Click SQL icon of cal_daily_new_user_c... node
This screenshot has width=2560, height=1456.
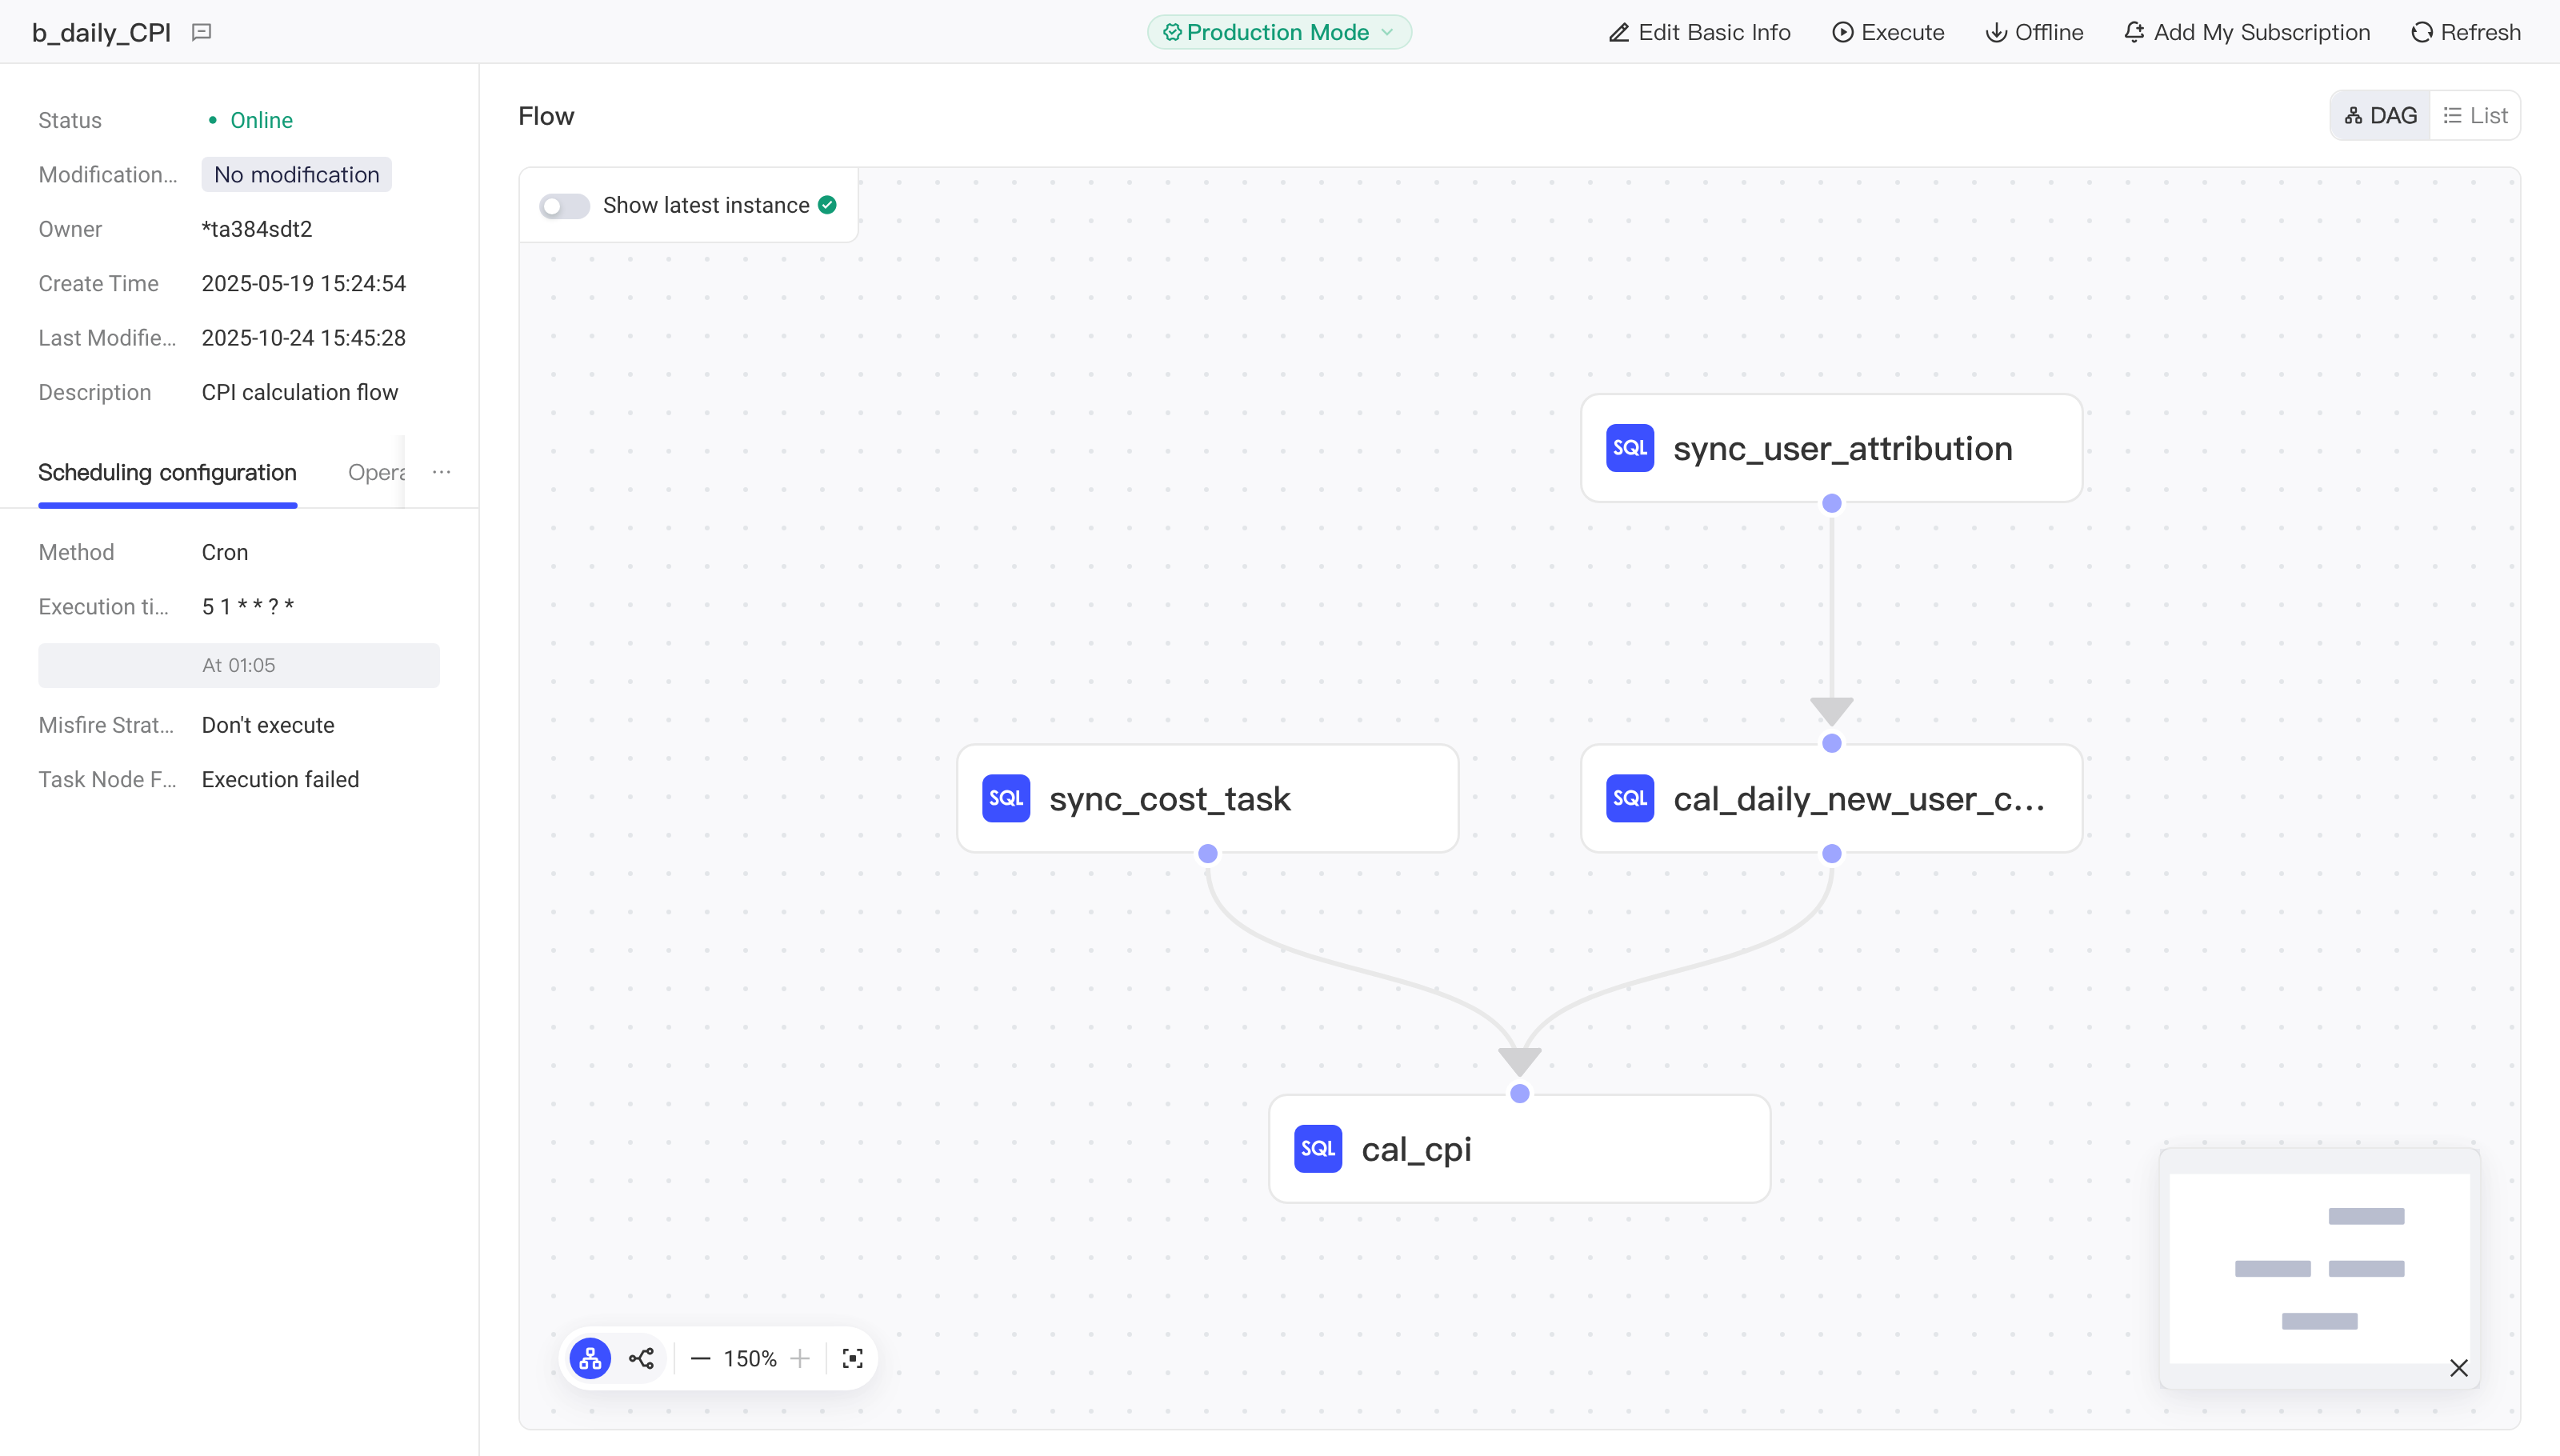(1630, 798)
